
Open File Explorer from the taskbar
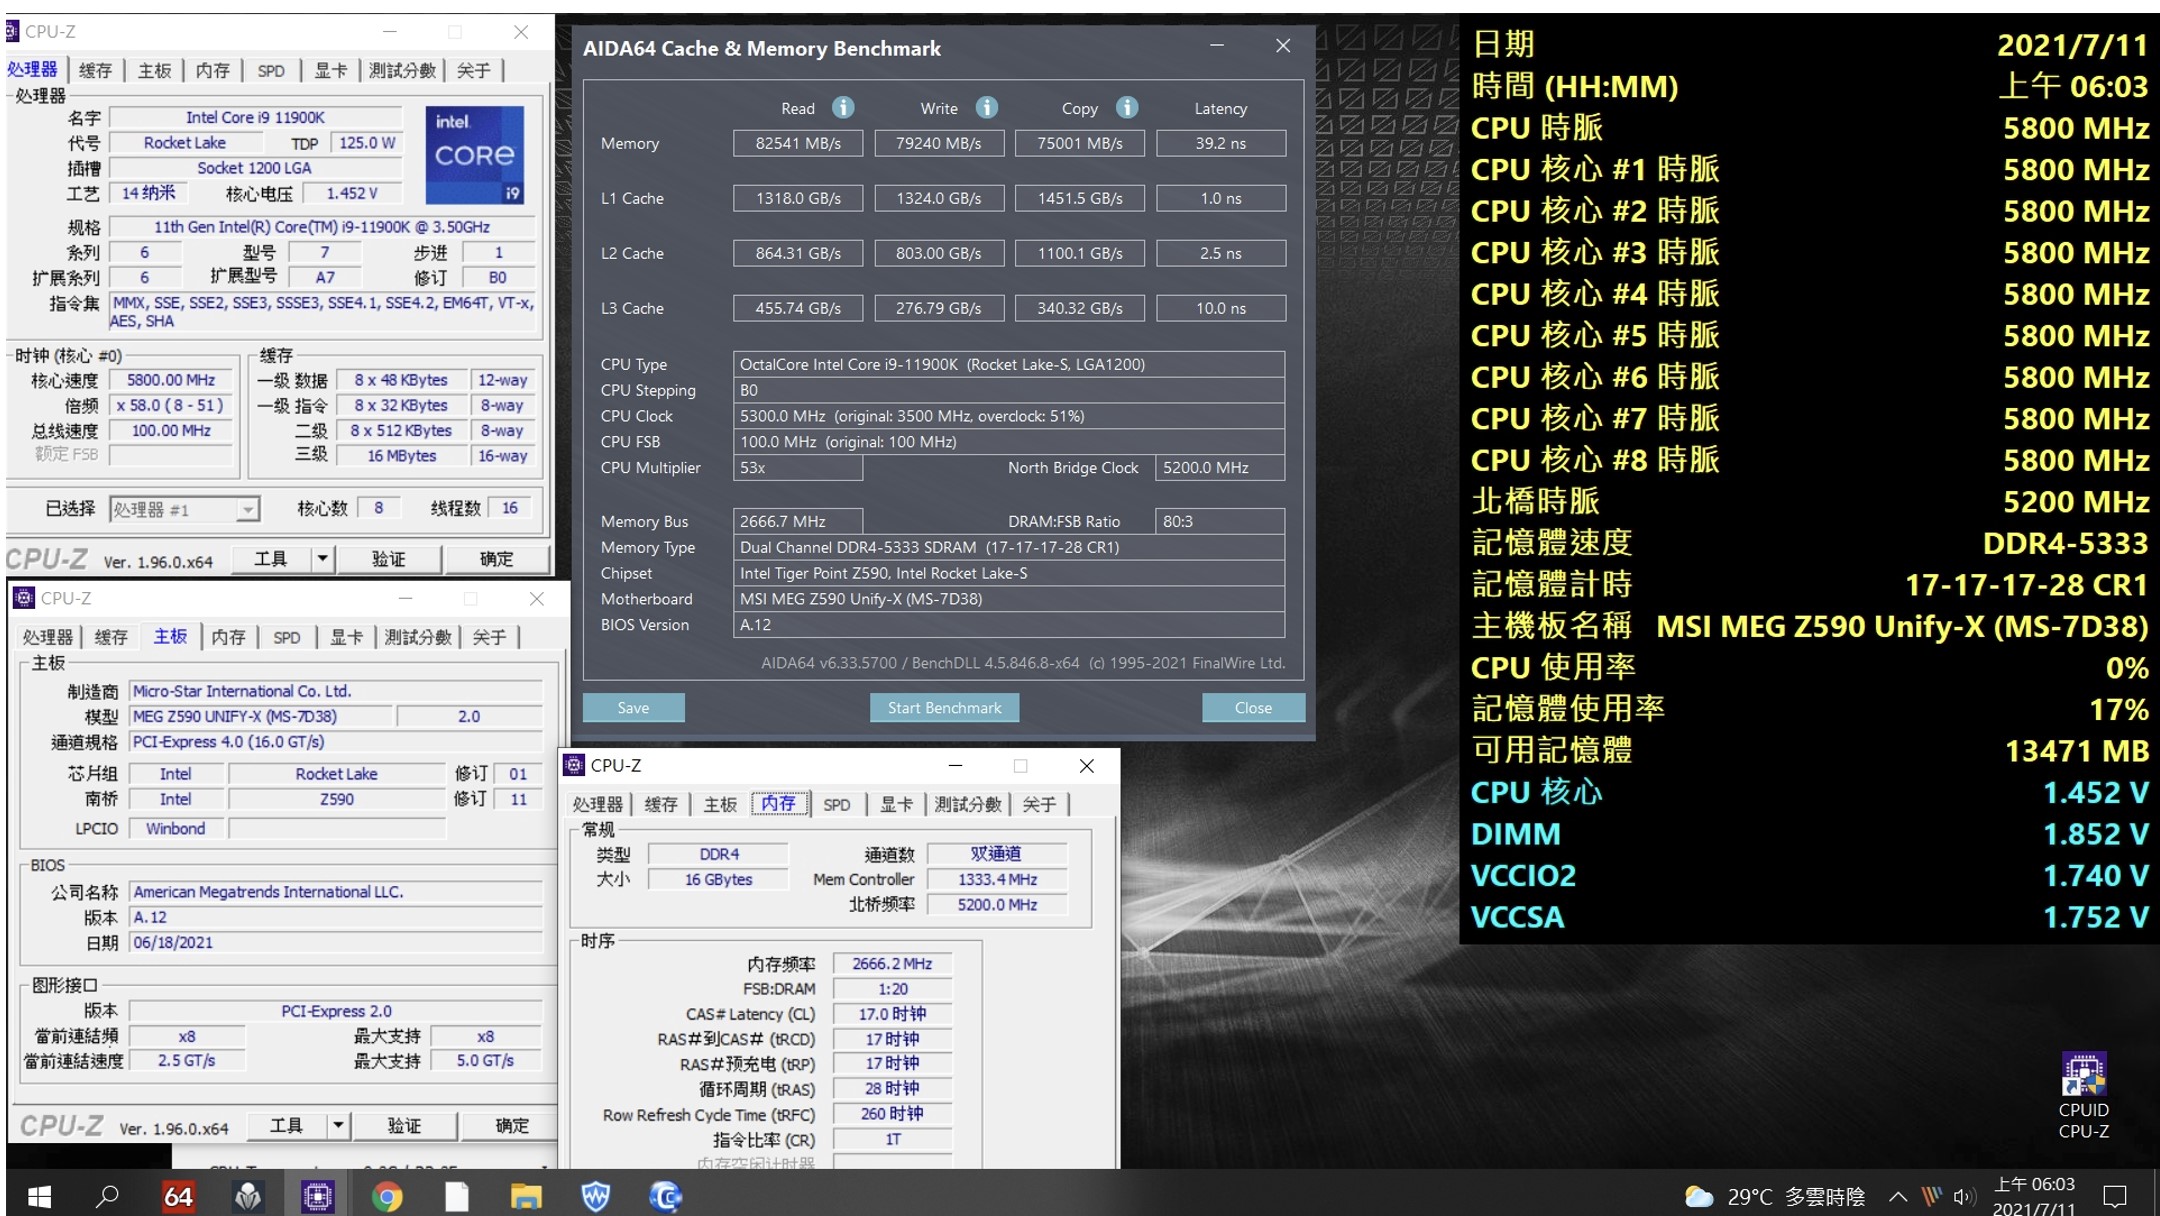click(x=526, y=1196)
